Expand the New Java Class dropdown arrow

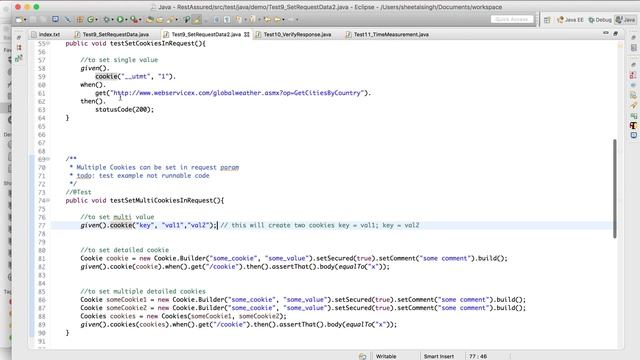96,20
